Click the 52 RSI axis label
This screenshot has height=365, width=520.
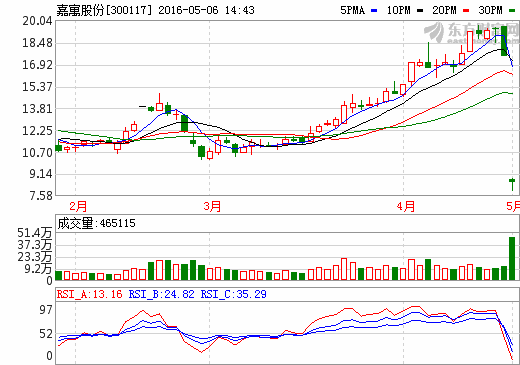(46, 334)
